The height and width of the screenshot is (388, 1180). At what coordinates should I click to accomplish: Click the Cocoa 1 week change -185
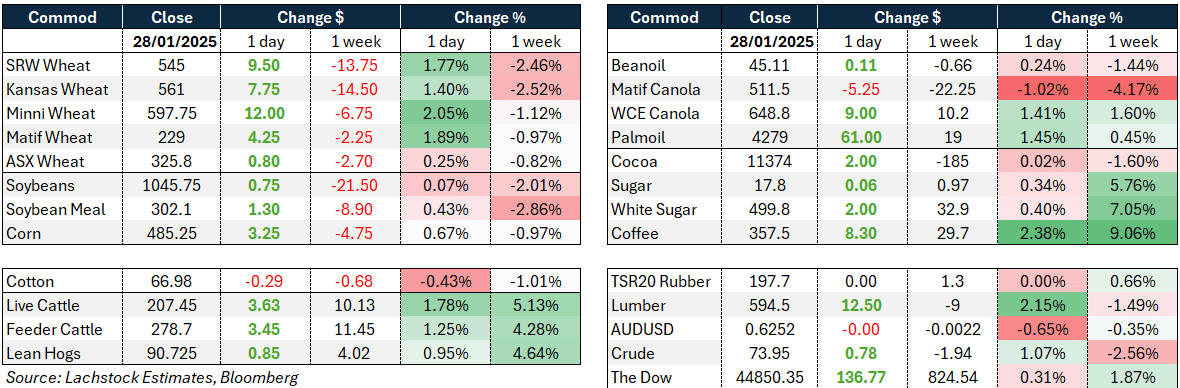pos(951,162)
